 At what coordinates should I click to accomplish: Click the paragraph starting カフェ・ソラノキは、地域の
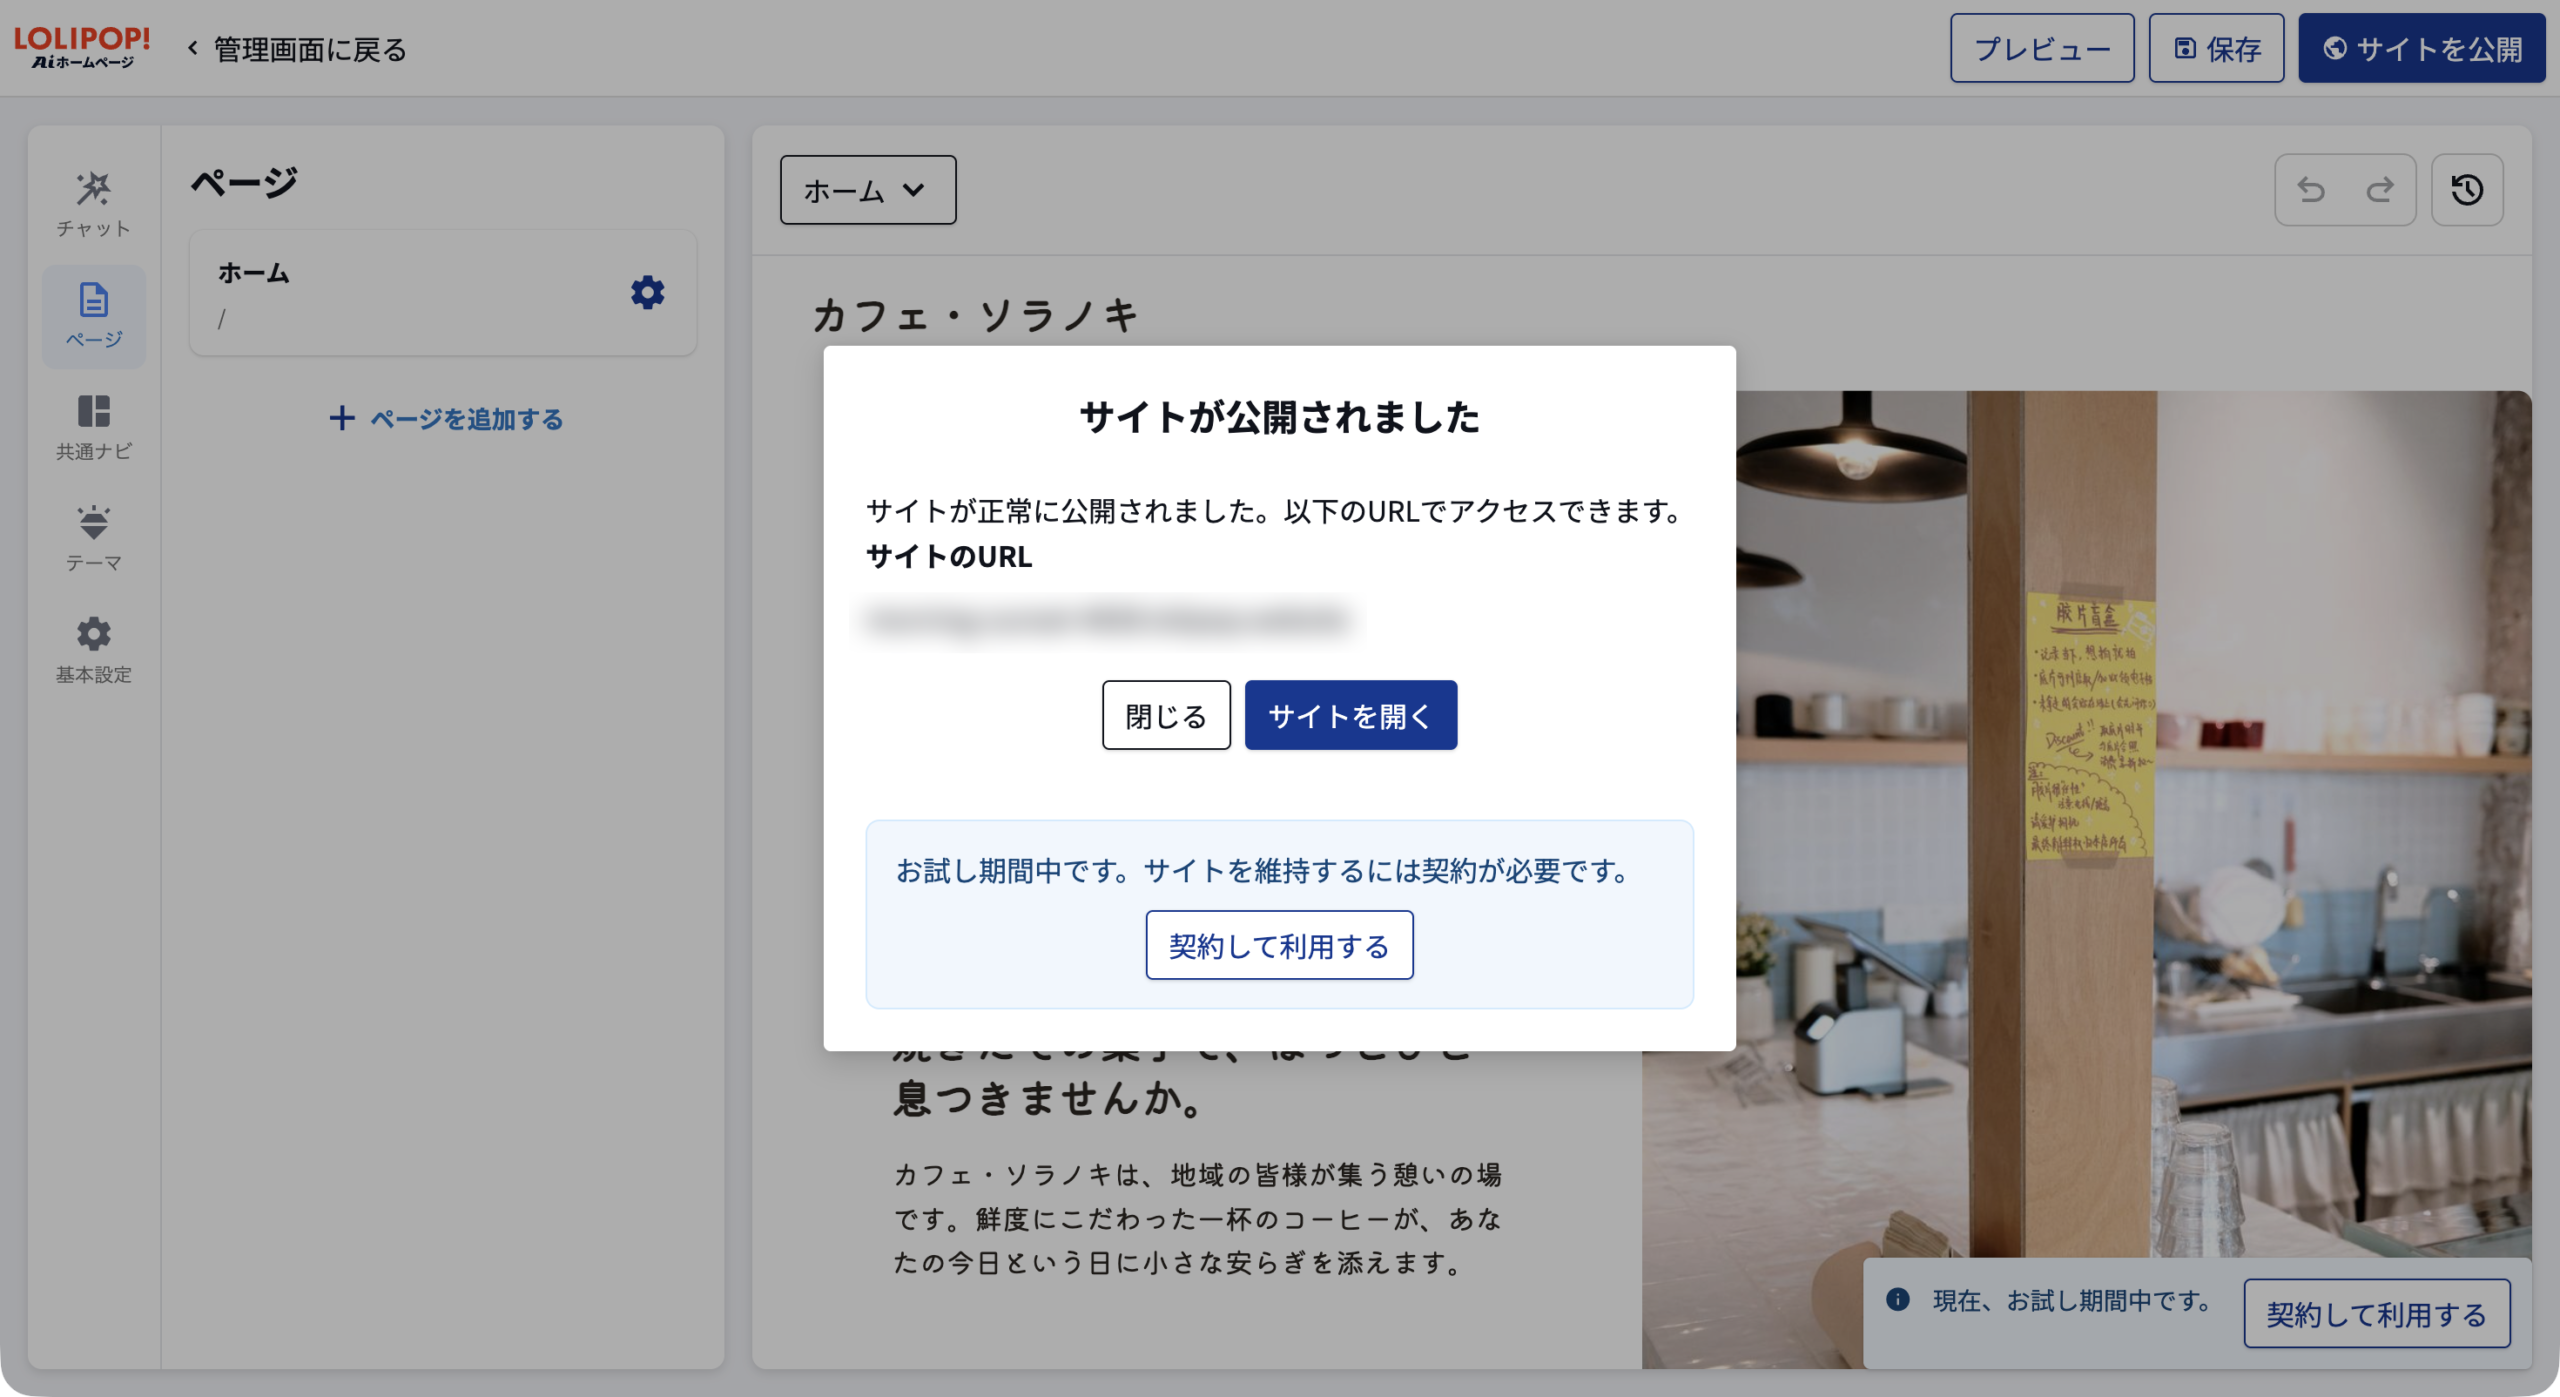point(1197,1218)
